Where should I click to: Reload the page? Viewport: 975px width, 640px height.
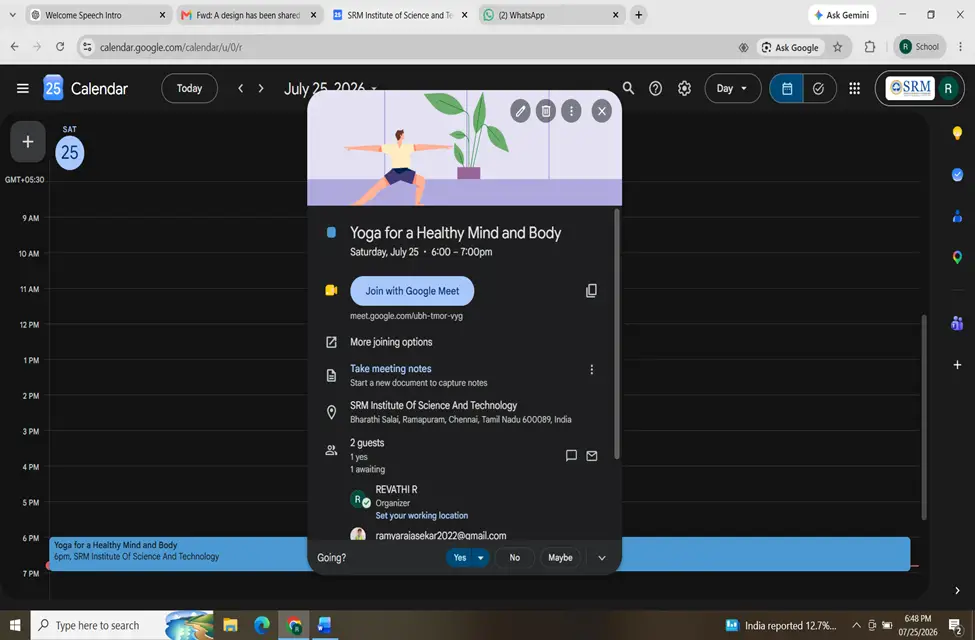click(x=60, y=47)
